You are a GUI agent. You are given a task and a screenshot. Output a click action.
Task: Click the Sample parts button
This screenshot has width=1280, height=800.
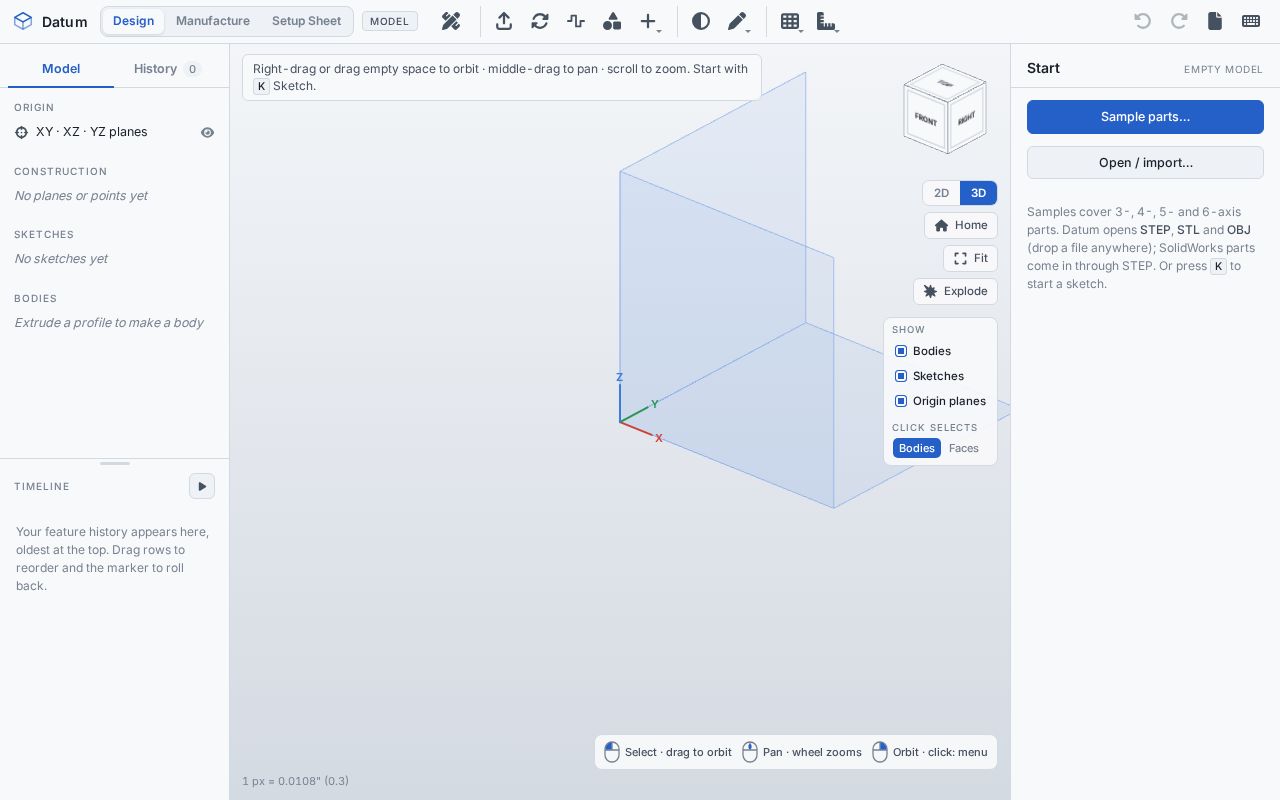coord(1145,117)
